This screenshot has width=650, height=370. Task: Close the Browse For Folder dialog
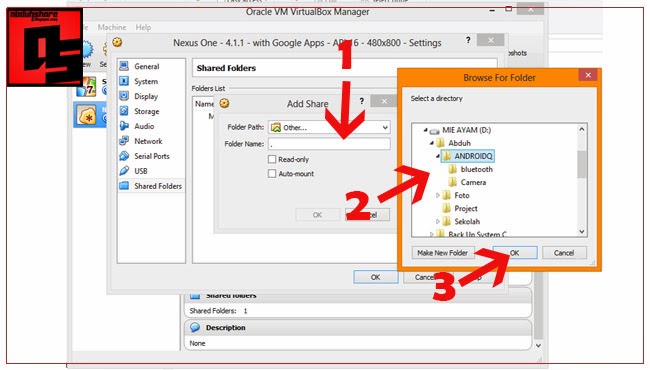588,75
